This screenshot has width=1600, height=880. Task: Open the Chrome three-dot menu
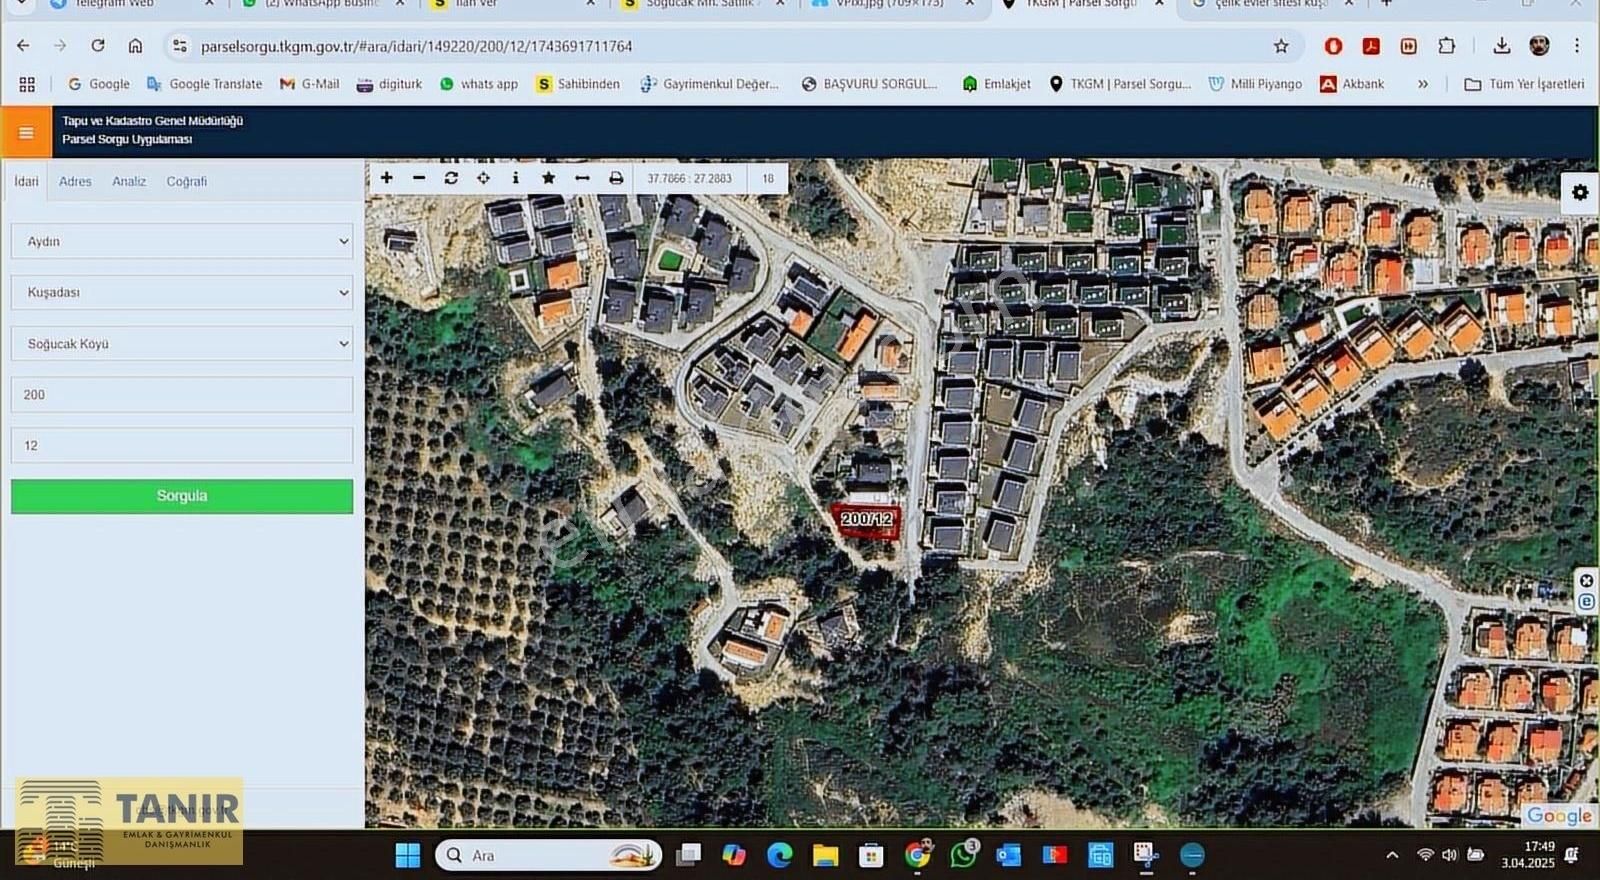tap(1577, 46)
